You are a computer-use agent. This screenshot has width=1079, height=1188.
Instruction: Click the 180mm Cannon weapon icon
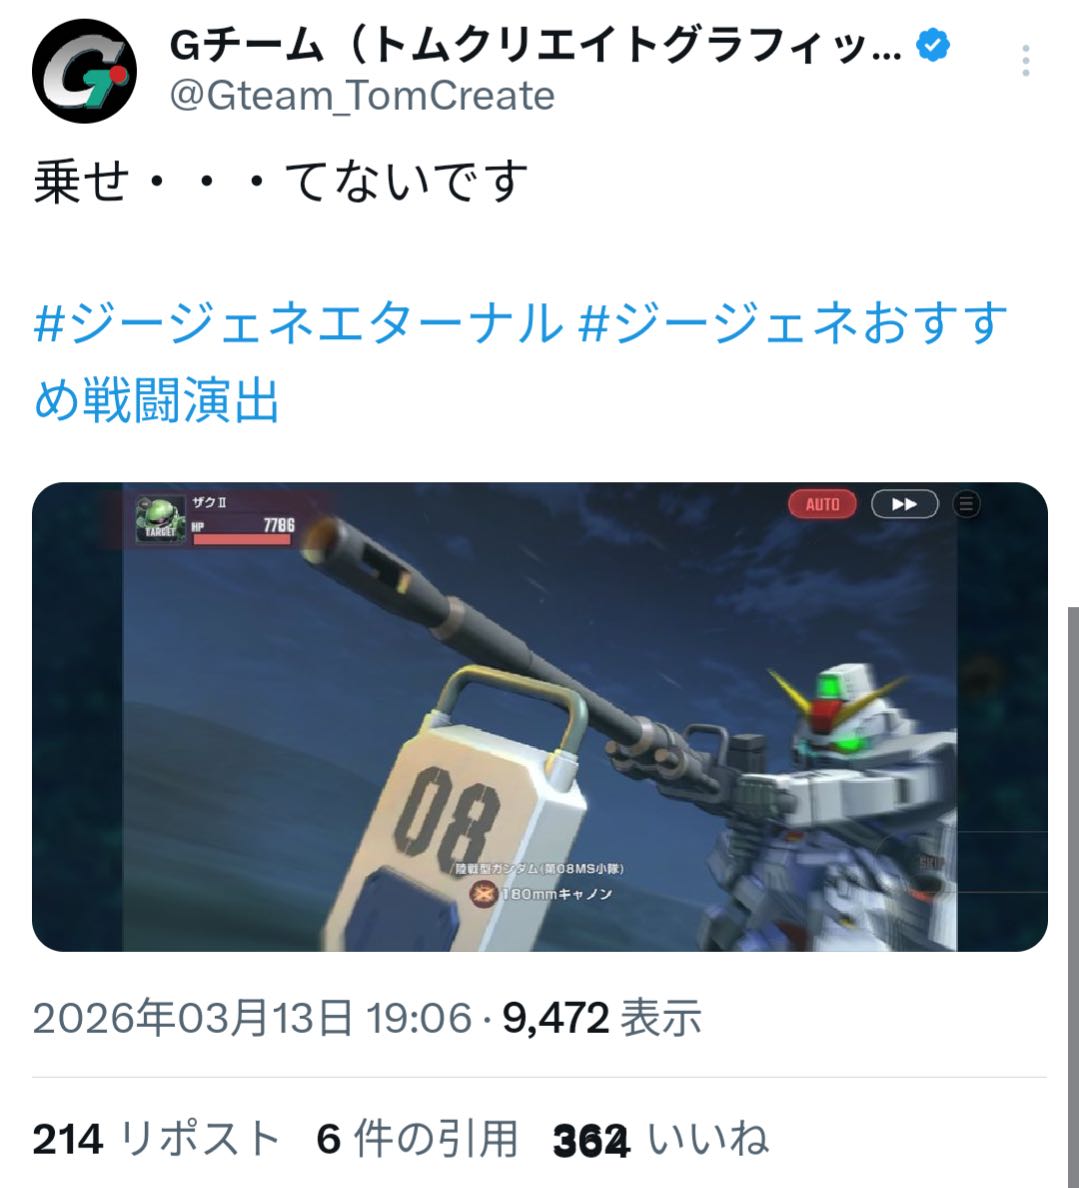click(x=483, y=894)
